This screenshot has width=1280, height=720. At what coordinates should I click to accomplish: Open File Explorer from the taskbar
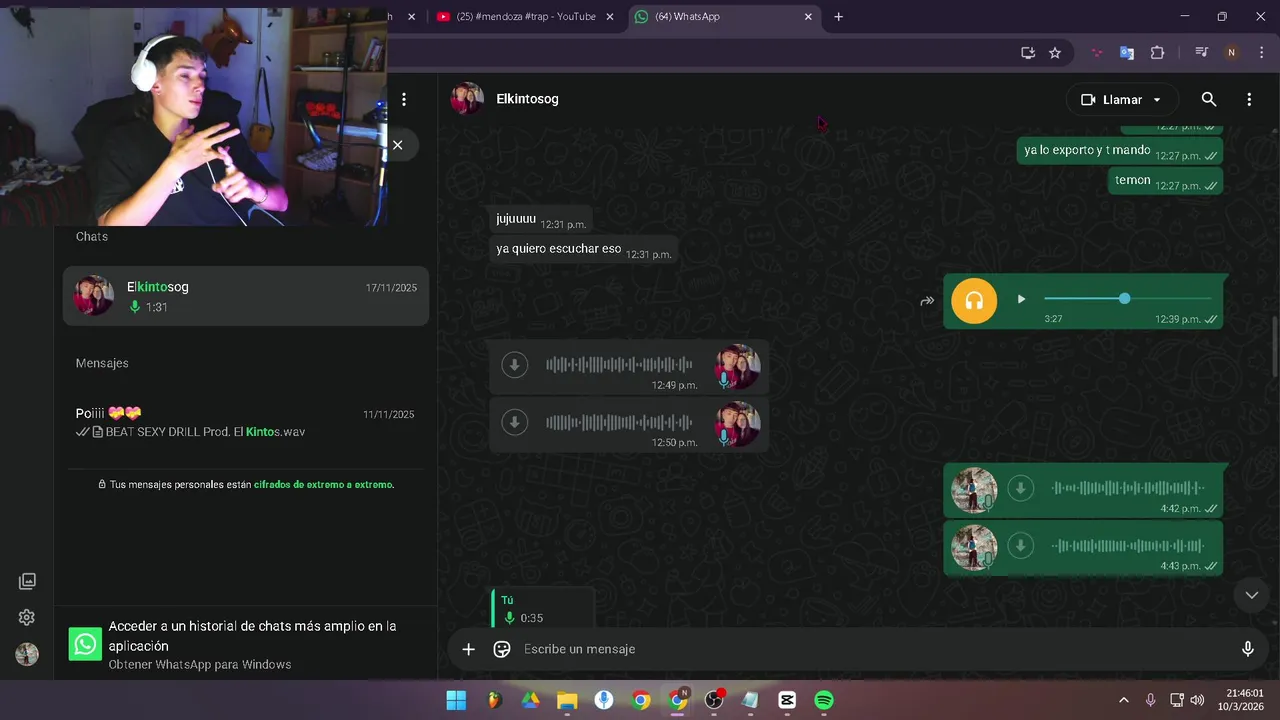click(x=567, y=700)
